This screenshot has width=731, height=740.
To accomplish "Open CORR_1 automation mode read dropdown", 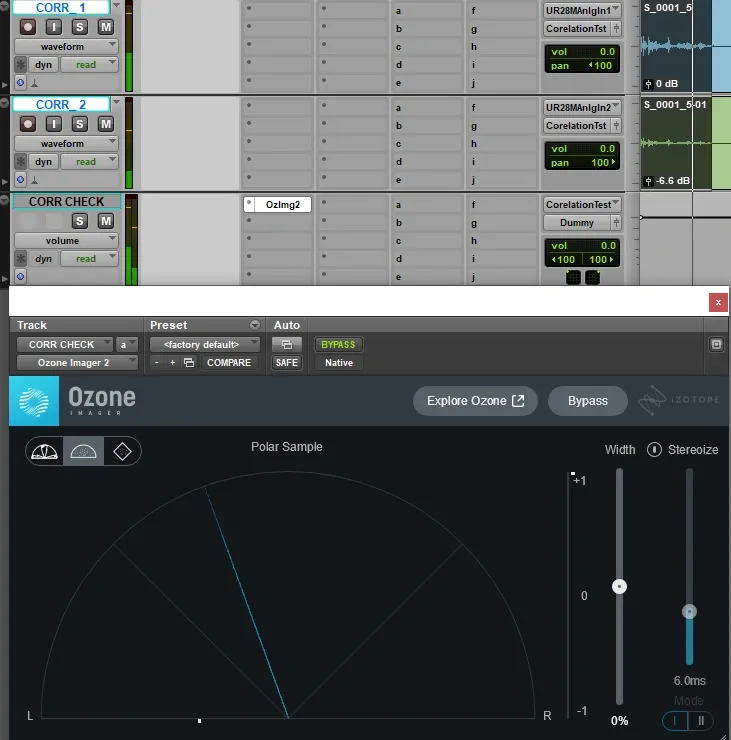I will click(x=89, y=65).
